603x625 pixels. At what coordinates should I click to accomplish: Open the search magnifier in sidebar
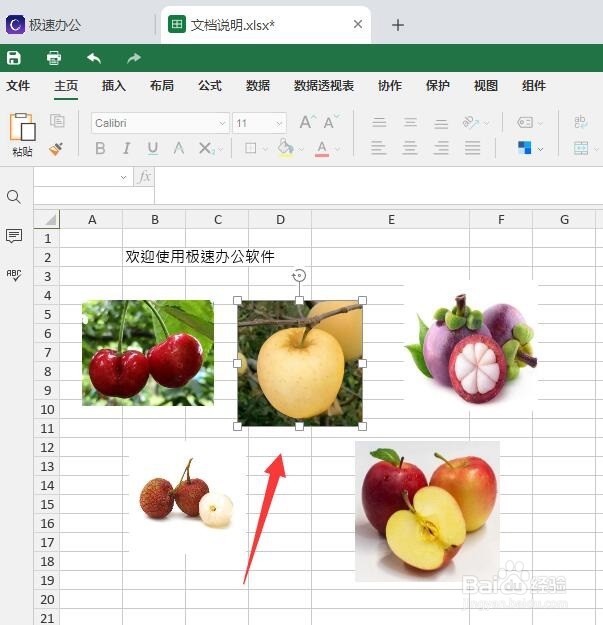(14, 197)
